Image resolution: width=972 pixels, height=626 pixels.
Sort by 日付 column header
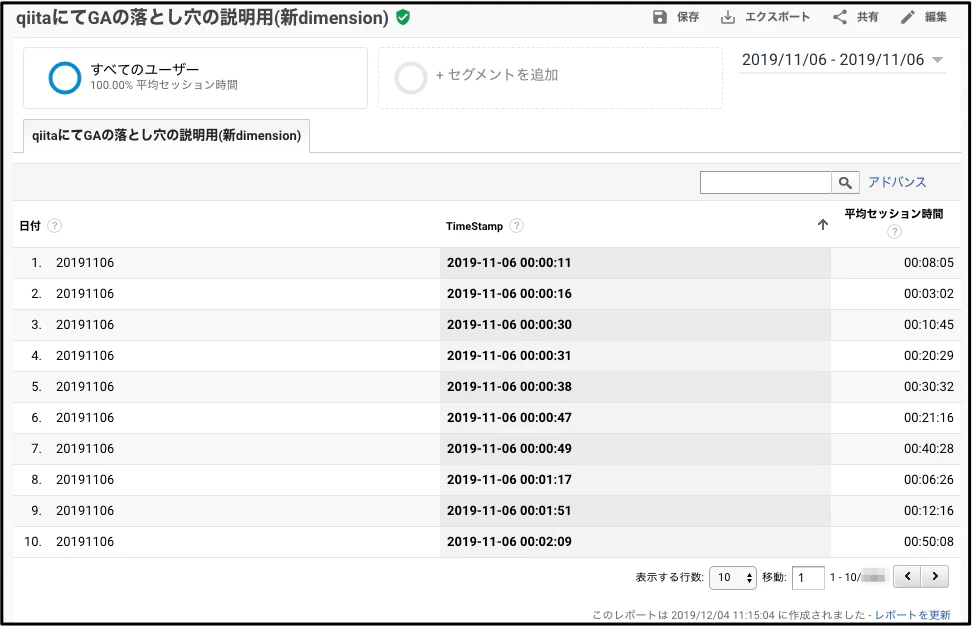(x=30, y=226)
